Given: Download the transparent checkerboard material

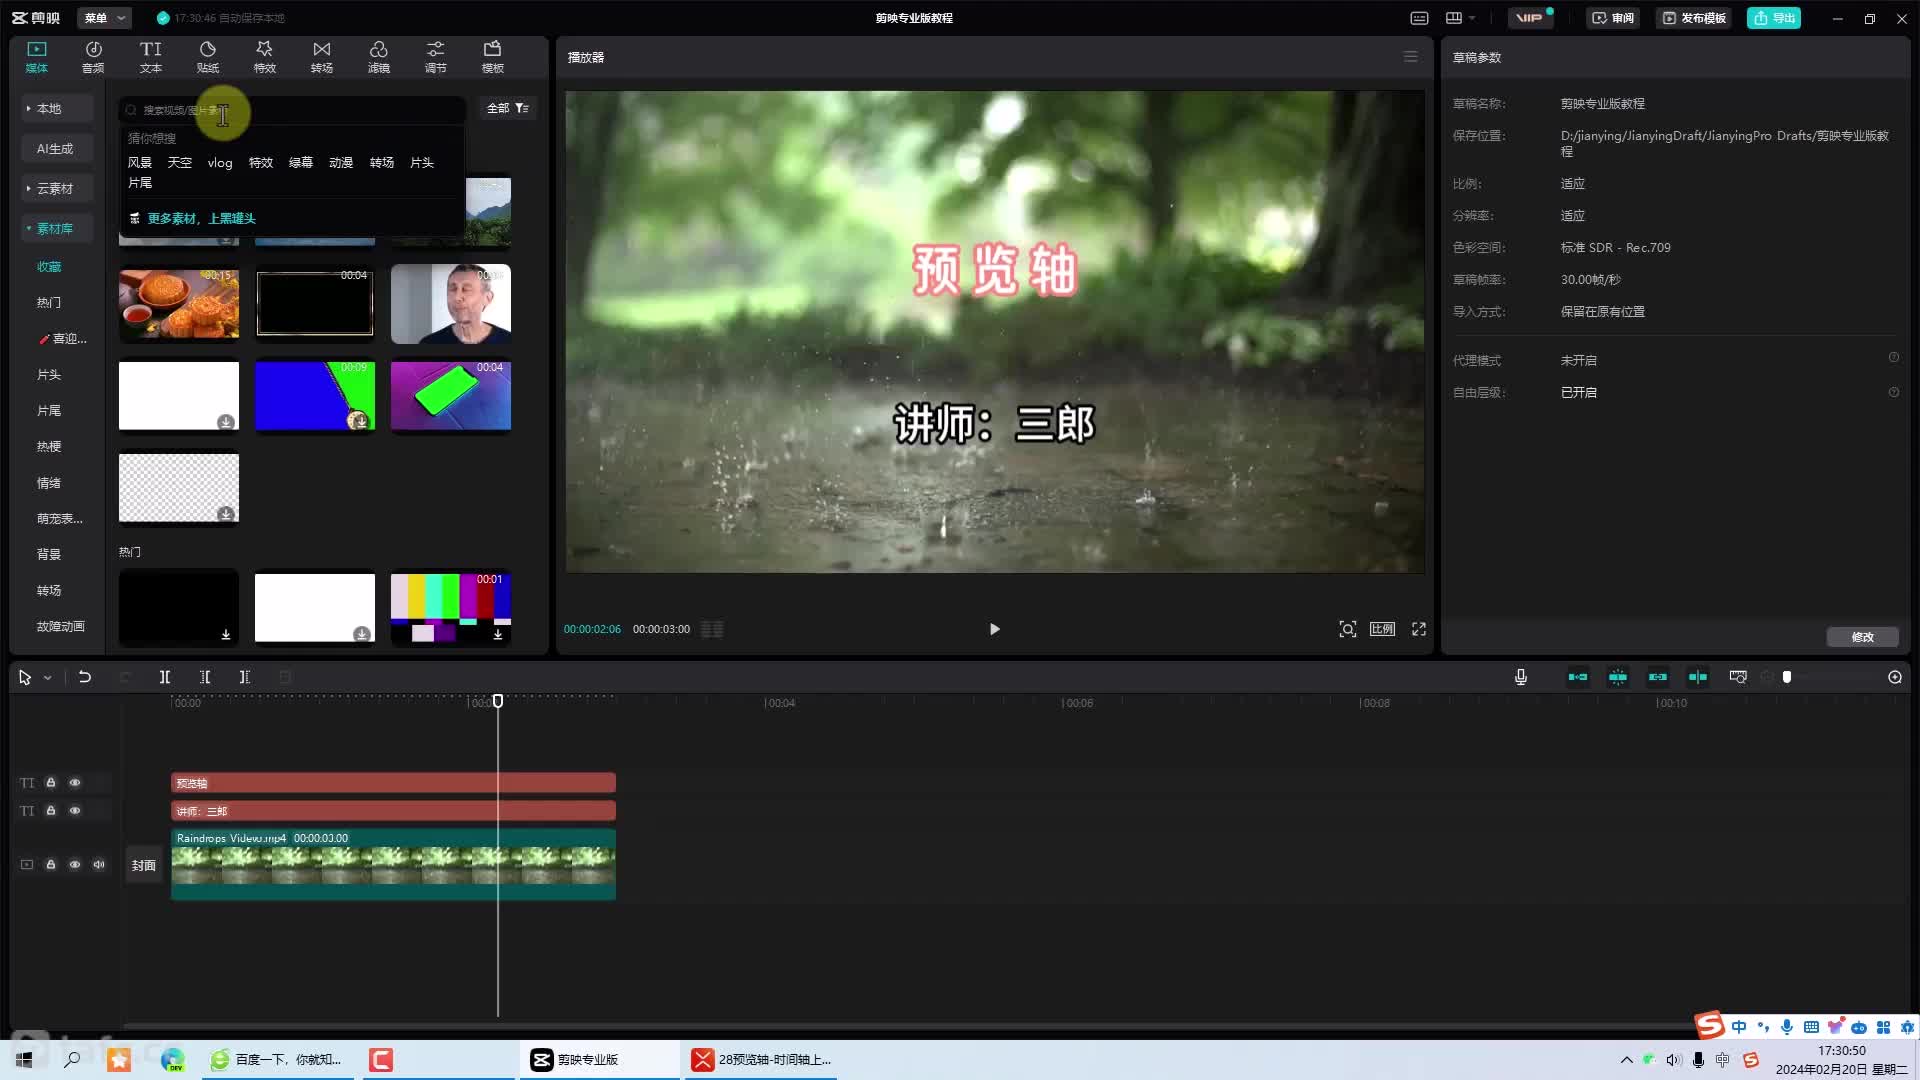Looking at the screenshot, I should click(x=226, y=514).
